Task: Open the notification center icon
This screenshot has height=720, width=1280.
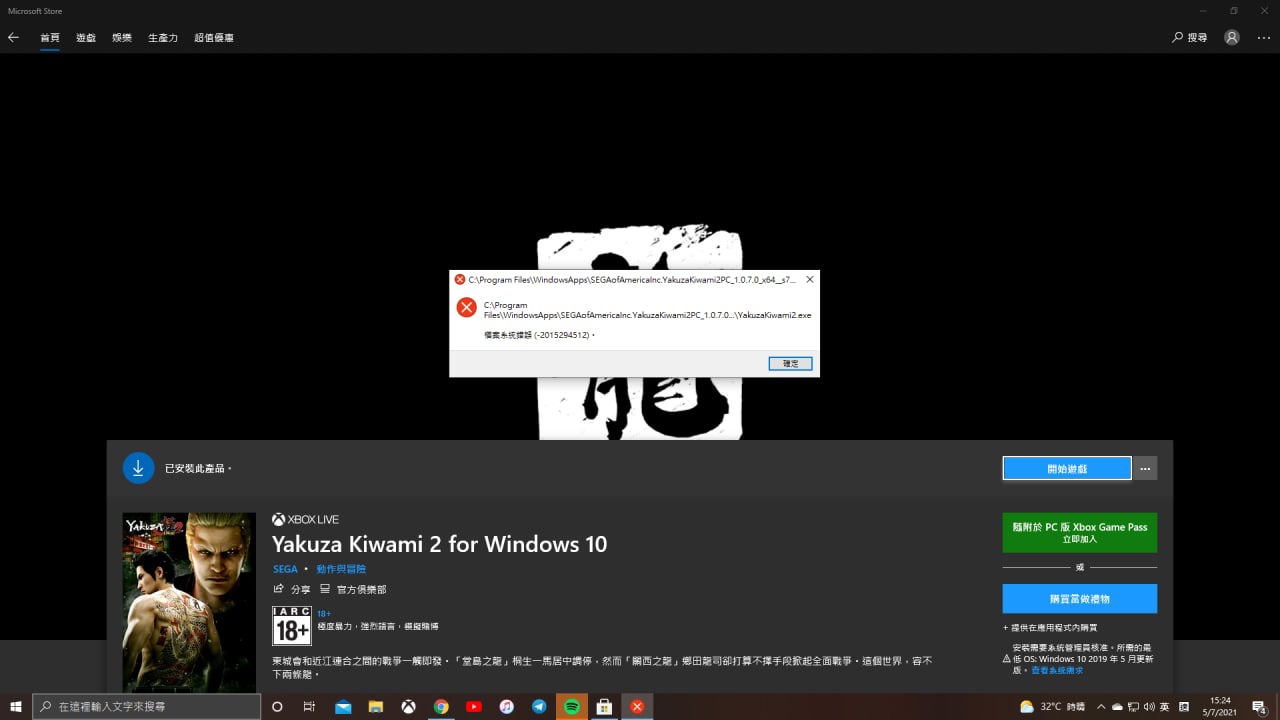Action: pos(1259,706)
